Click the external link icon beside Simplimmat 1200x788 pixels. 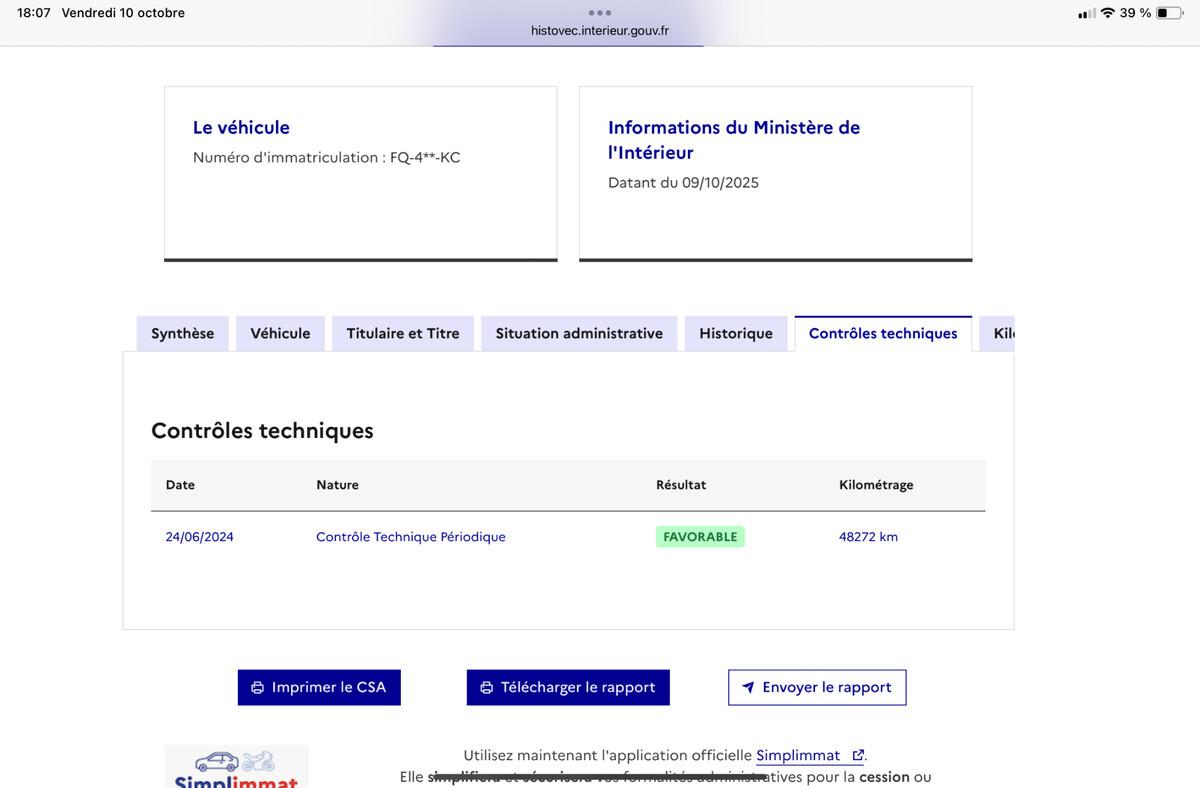[857, 756]
